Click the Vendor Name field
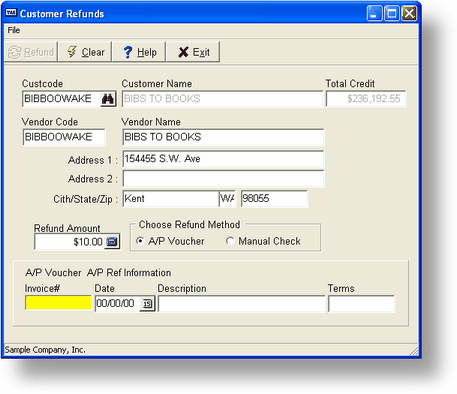Image resolution: width=457 pixels, height=394 pixels. coord(223,137)
